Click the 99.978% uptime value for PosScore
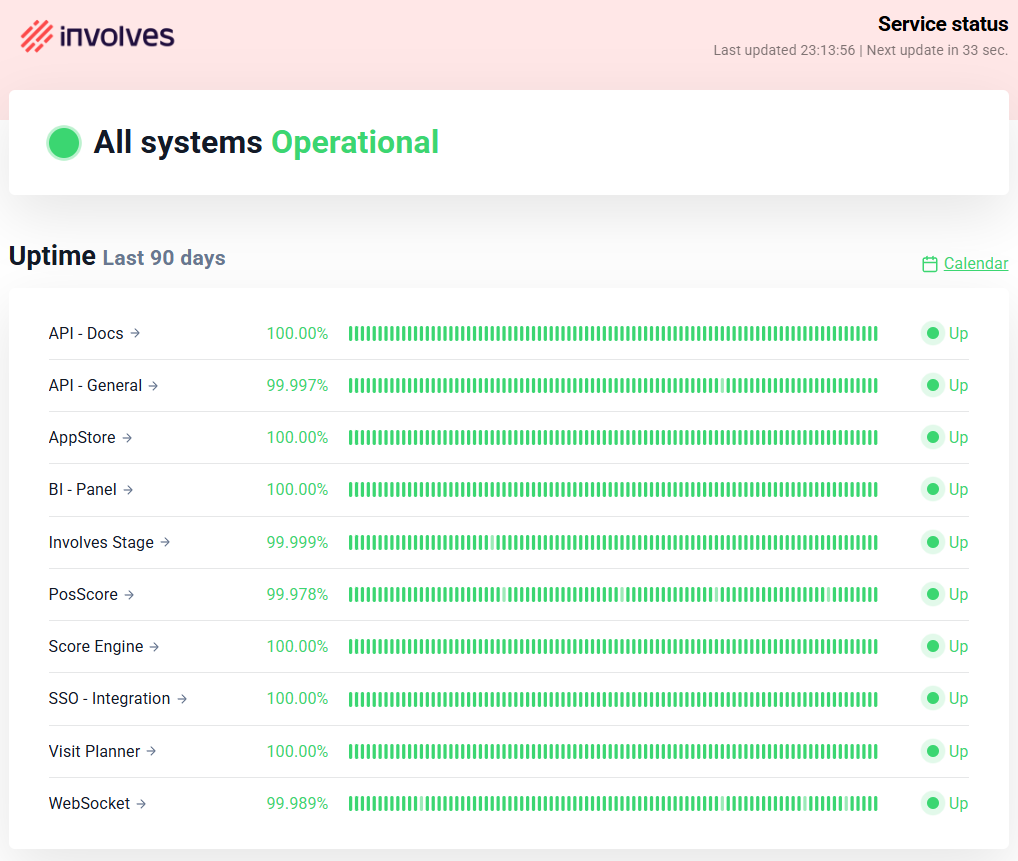The height and width of the screenshot is (861, 1018). 296,594
